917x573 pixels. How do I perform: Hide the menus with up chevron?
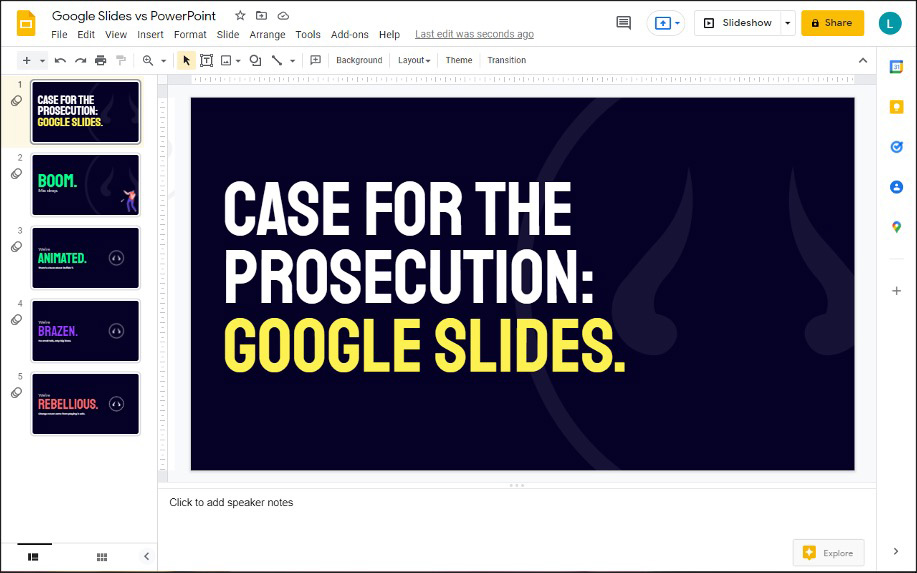863,60
